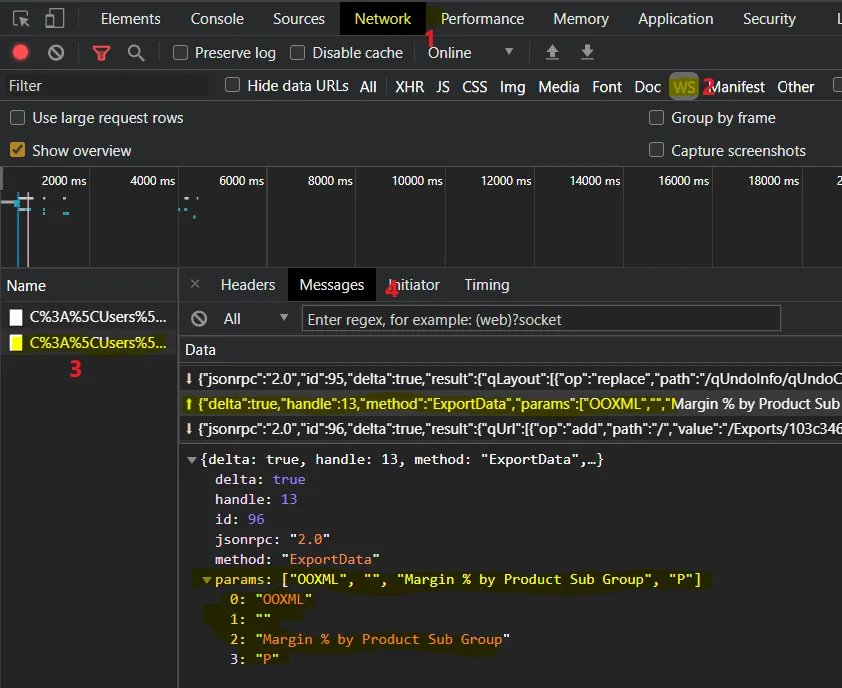
Task: Toggle the red filter funnel icon
Action: [101, 53]
